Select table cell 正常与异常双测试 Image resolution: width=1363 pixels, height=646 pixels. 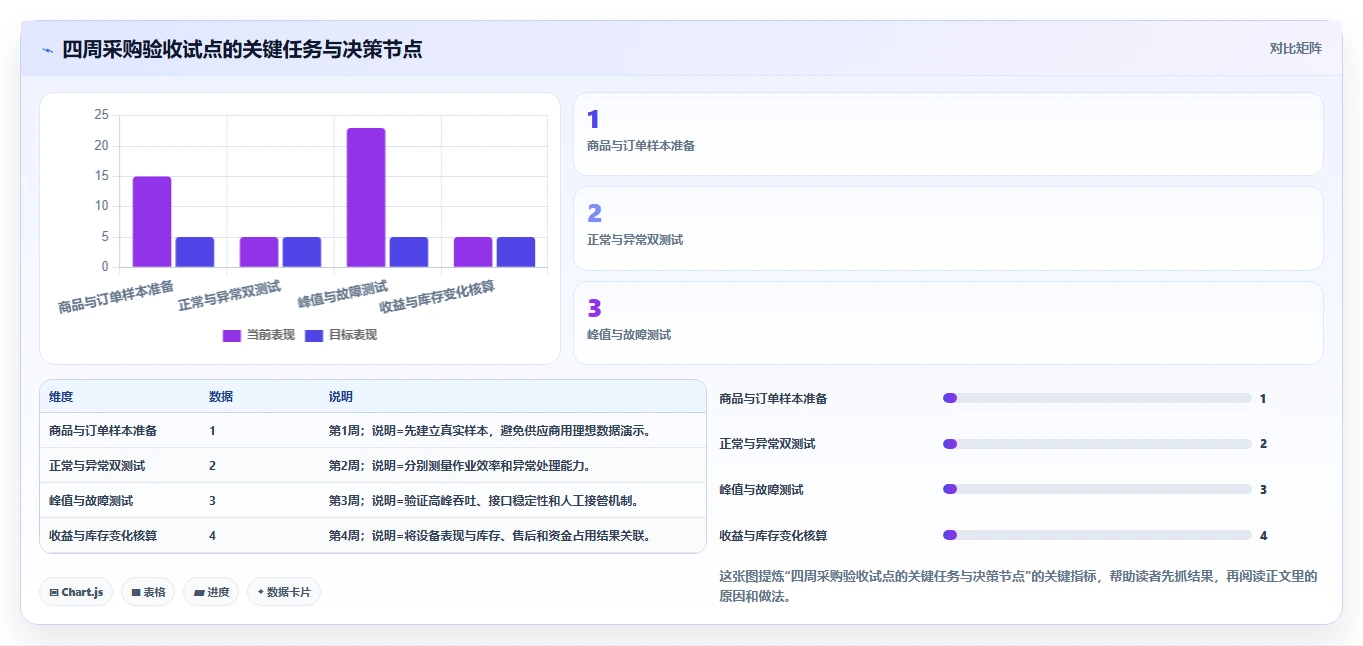(x=97, y=466)
